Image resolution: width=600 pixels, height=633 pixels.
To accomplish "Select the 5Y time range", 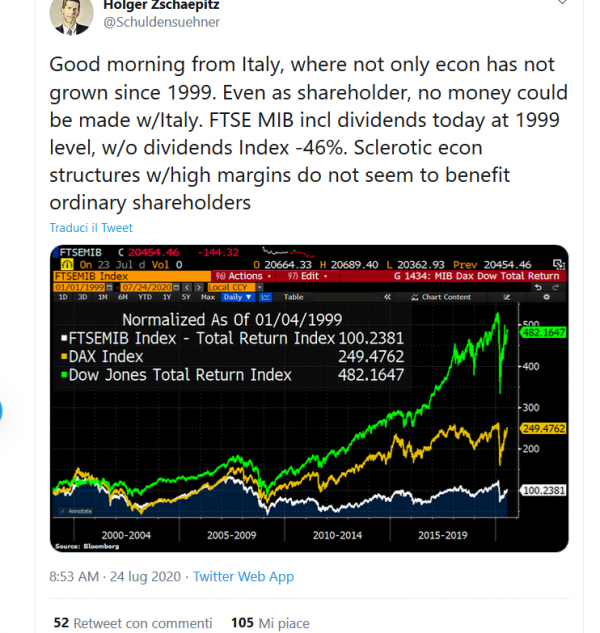I will [x=186, y=297].
